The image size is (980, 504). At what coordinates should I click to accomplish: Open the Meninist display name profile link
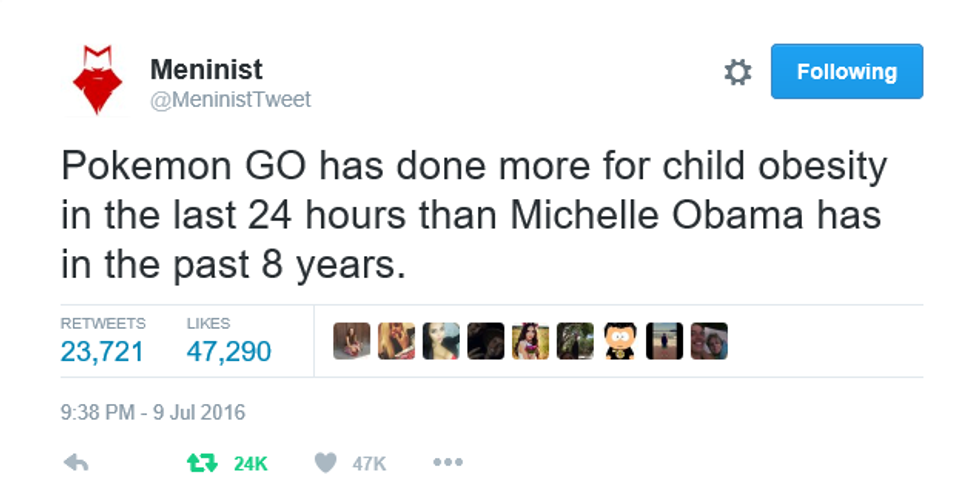pyautogui.click(x=206, y=69)
